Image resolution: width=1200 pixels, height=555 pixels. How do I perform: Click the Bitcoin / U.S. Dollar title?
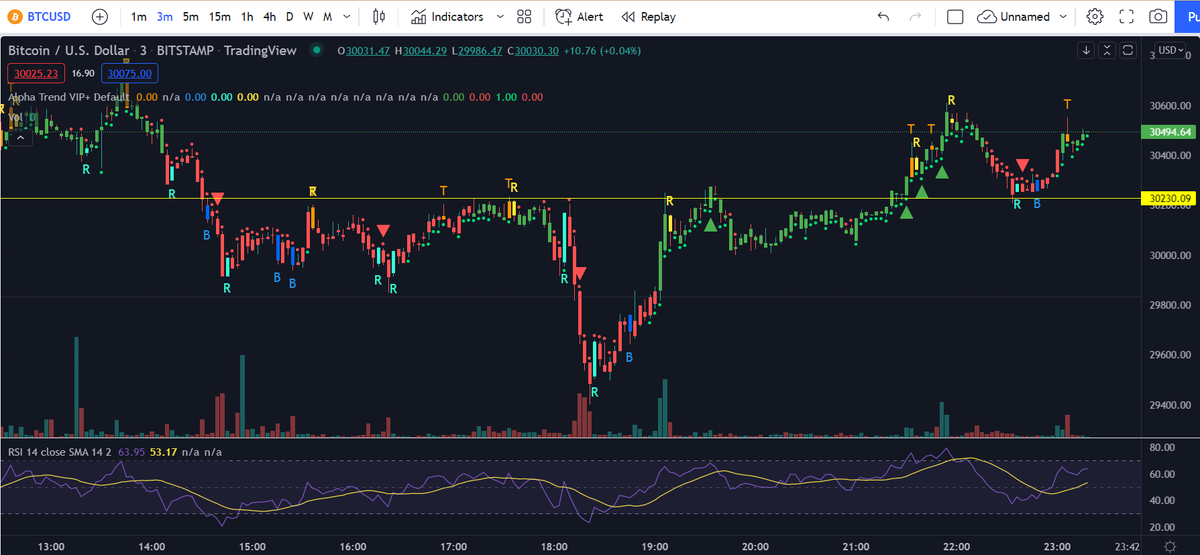81,50
